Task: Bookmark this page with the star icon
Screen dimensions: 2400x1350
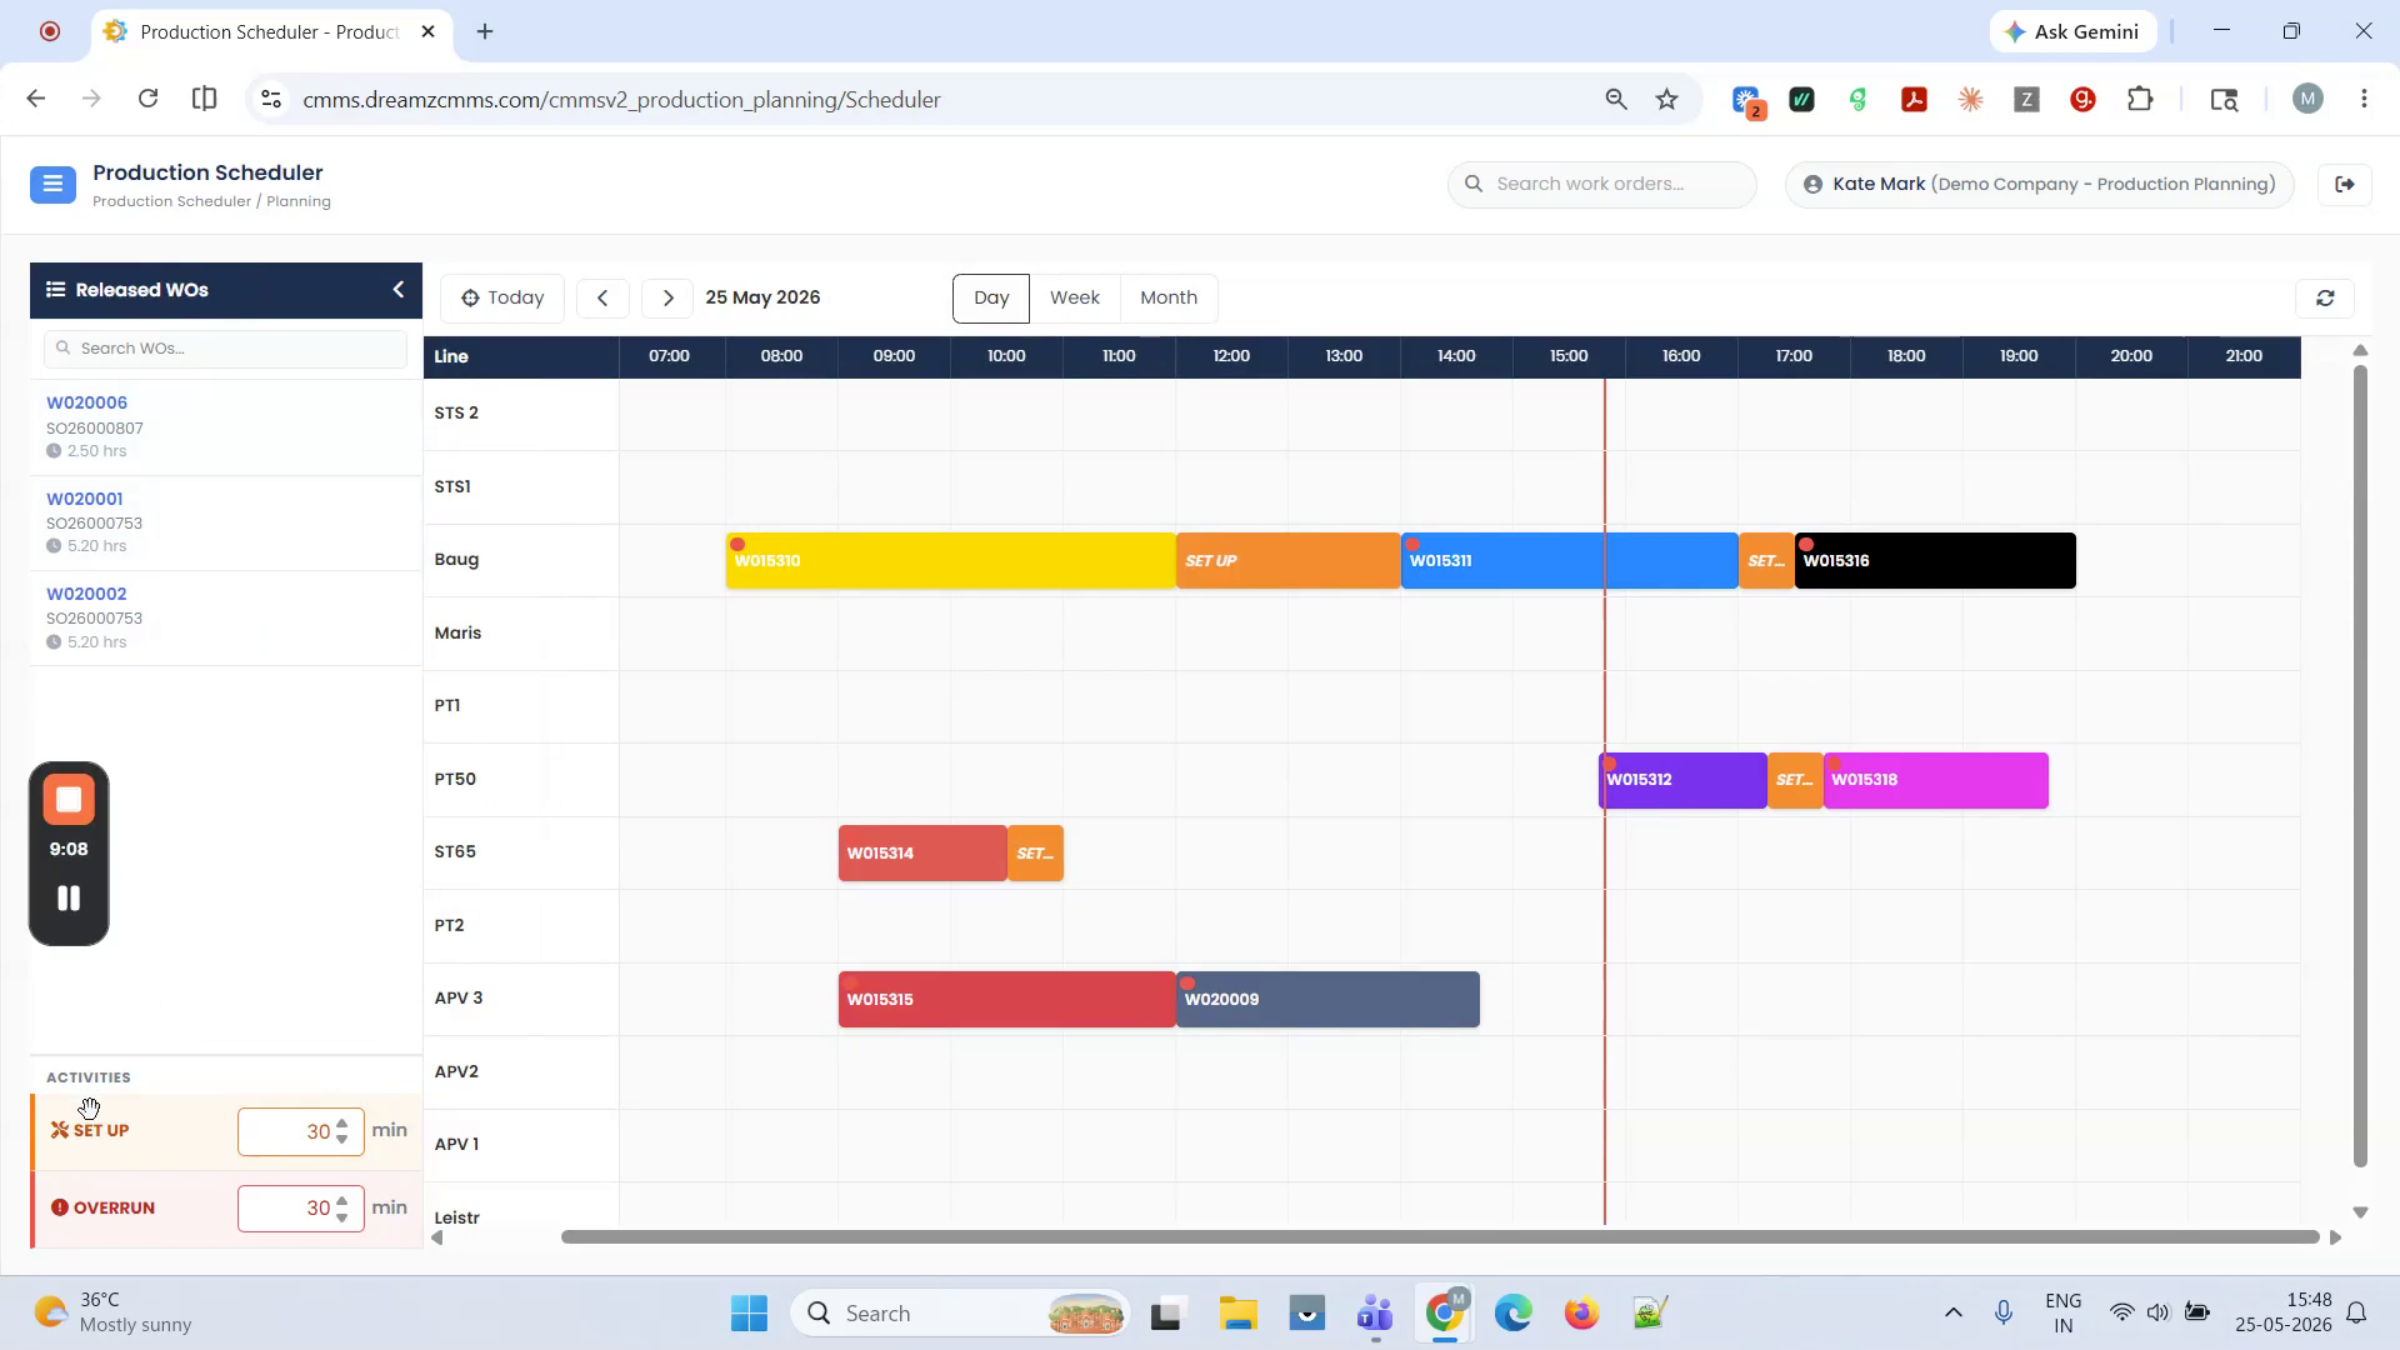Action: coord(1666,99)
